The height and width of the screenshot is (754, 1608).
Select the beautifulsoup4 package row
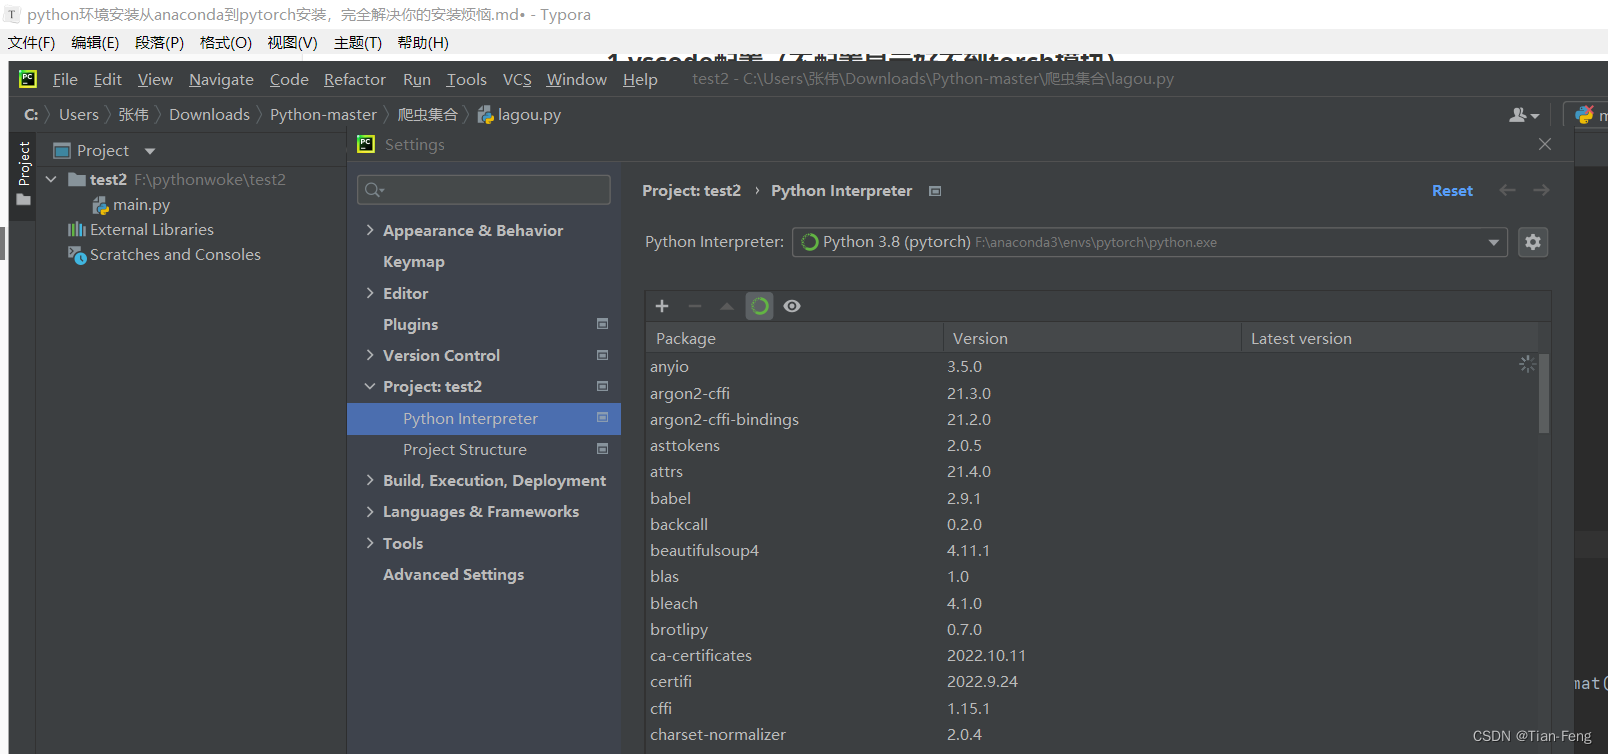pyautogui.click(x=1092, y=550)
